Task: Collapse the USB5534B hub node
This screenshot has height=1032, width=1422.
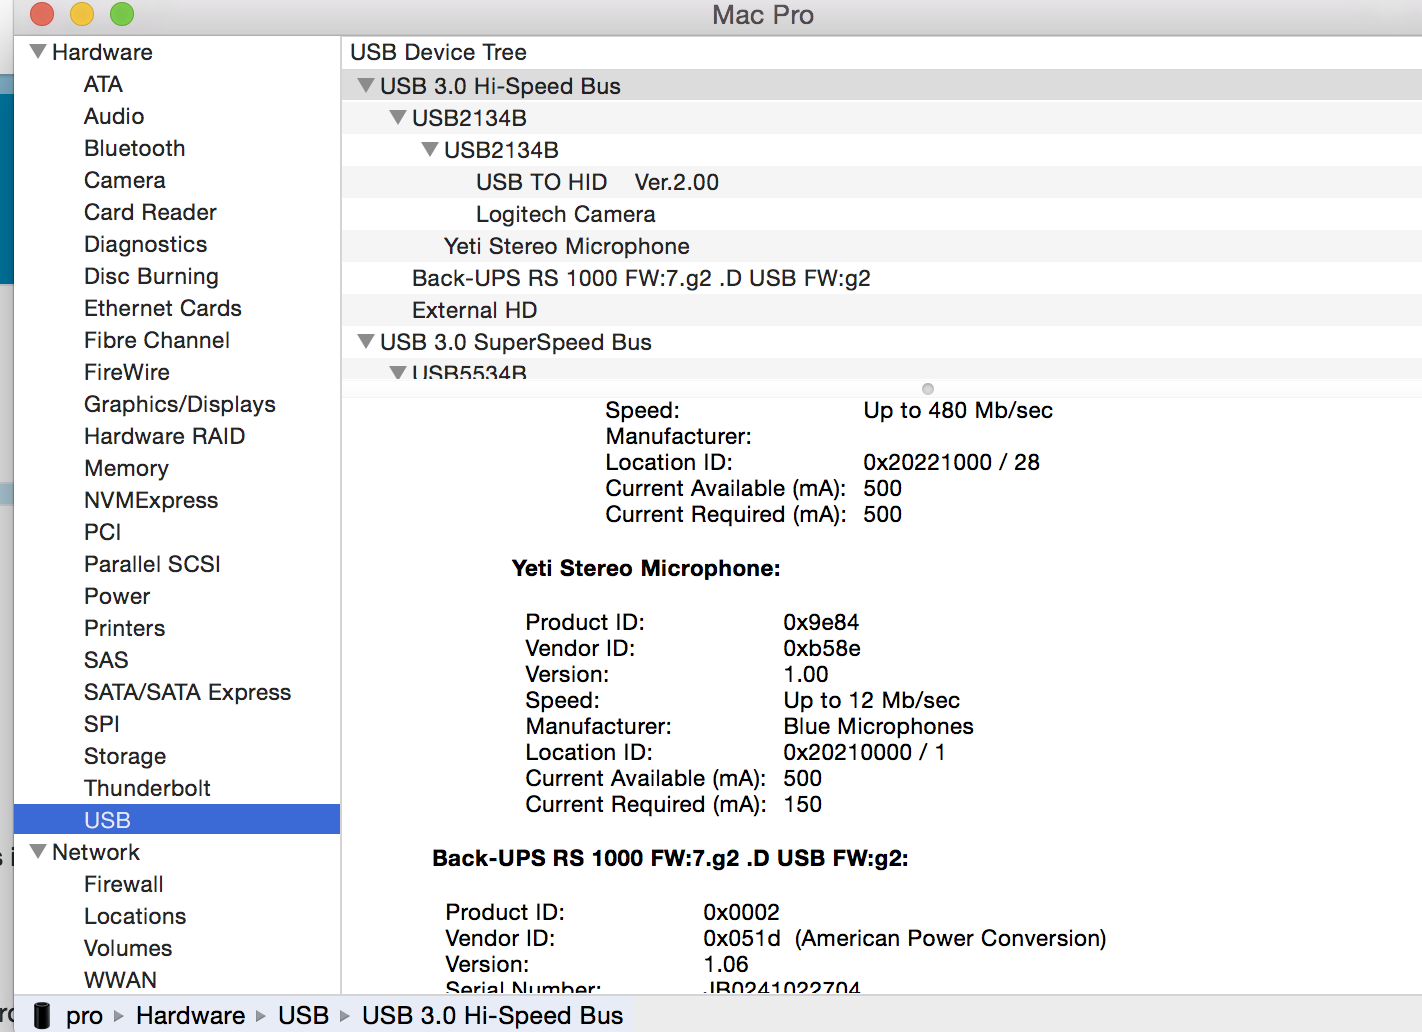Action: [398, 373]
